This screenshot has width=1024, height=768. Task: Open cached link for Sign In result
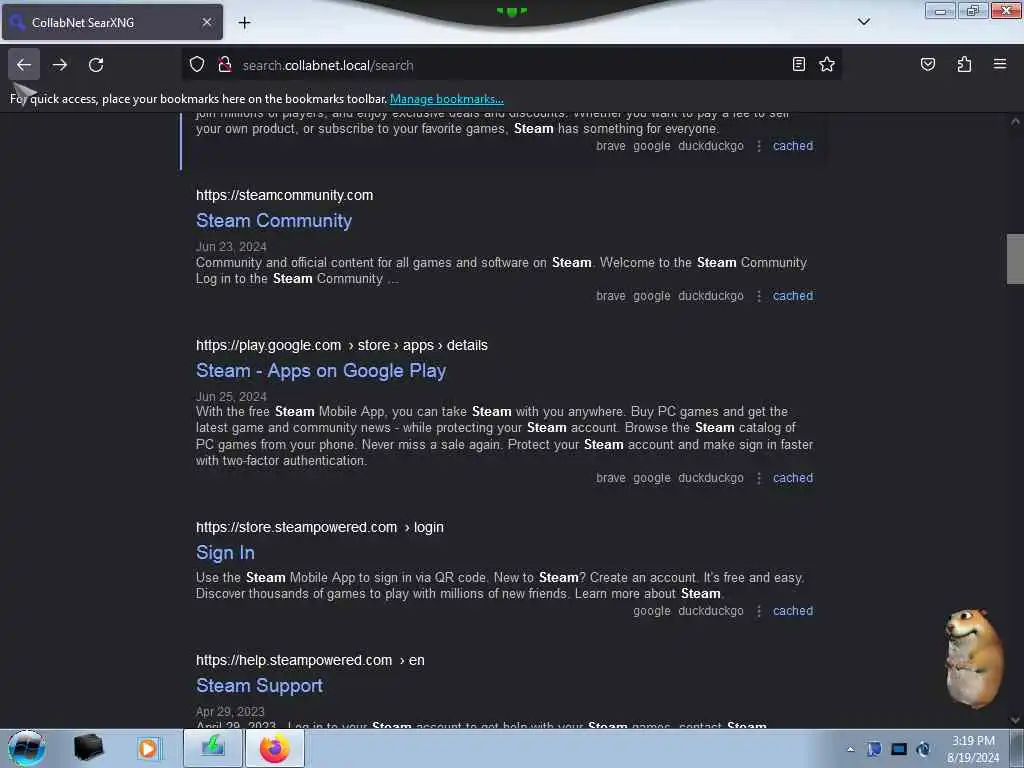793,611
